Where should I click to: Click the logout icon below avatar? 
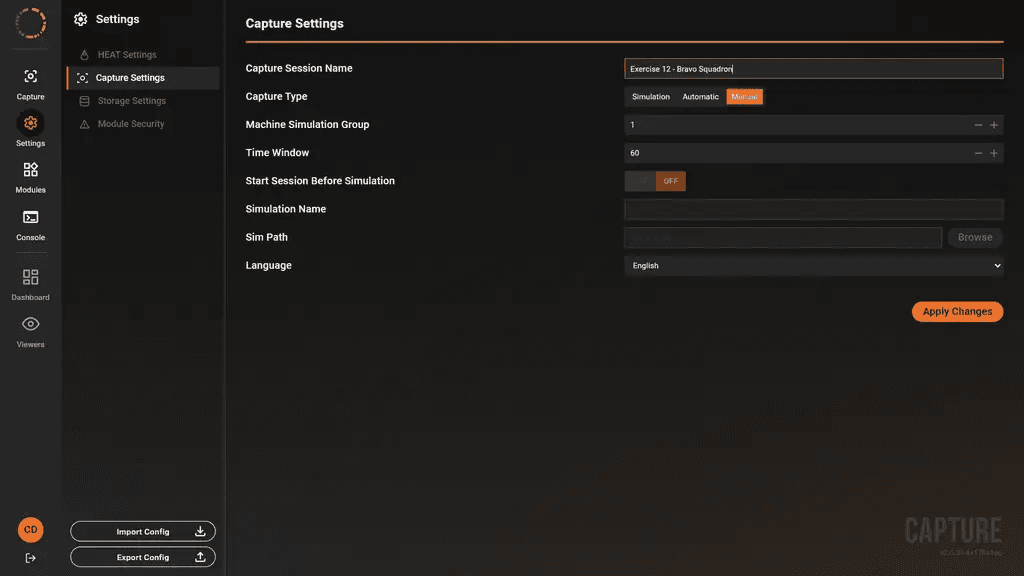[x=30, y=558]
